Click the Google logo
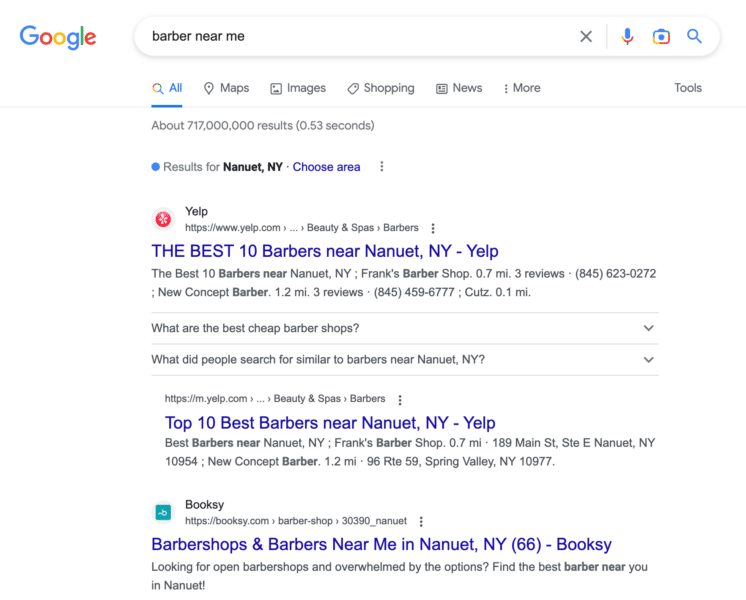The image size is (746, 600). tap(58, 37)
